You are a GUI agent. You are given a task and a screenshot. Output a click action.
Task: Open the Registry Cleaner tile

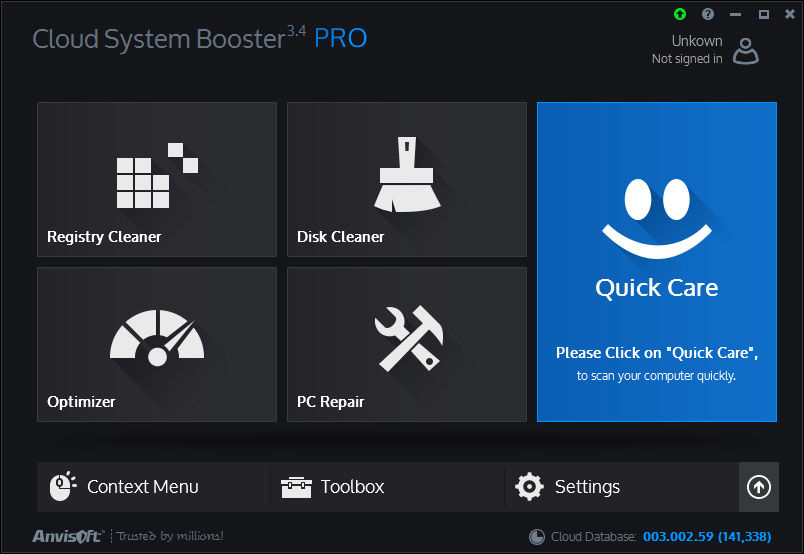(x=157, y=180)
